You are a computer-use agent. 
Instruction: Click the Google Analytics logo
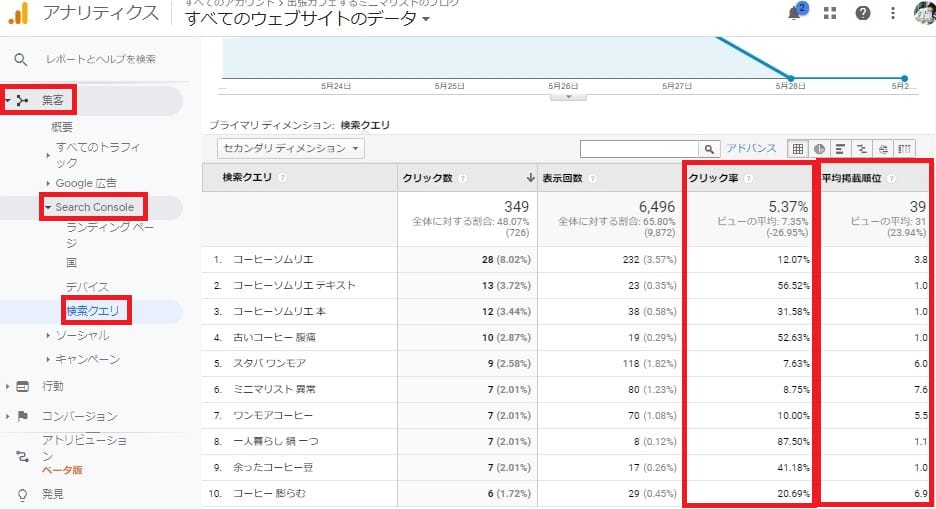(x=19, y=13)
